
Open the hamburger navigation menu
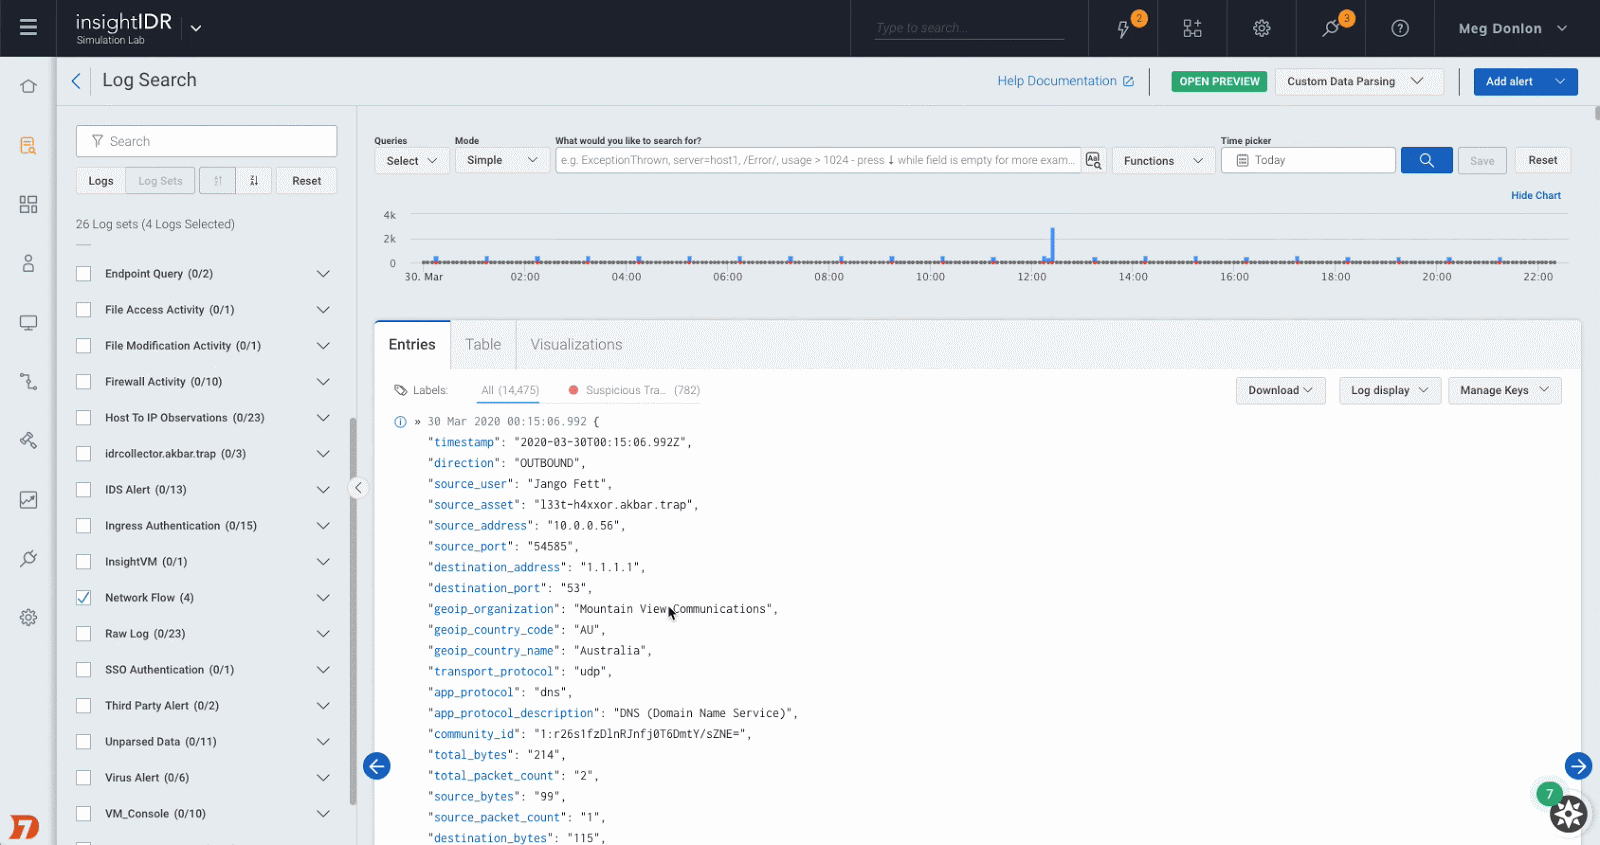point(28,28)
